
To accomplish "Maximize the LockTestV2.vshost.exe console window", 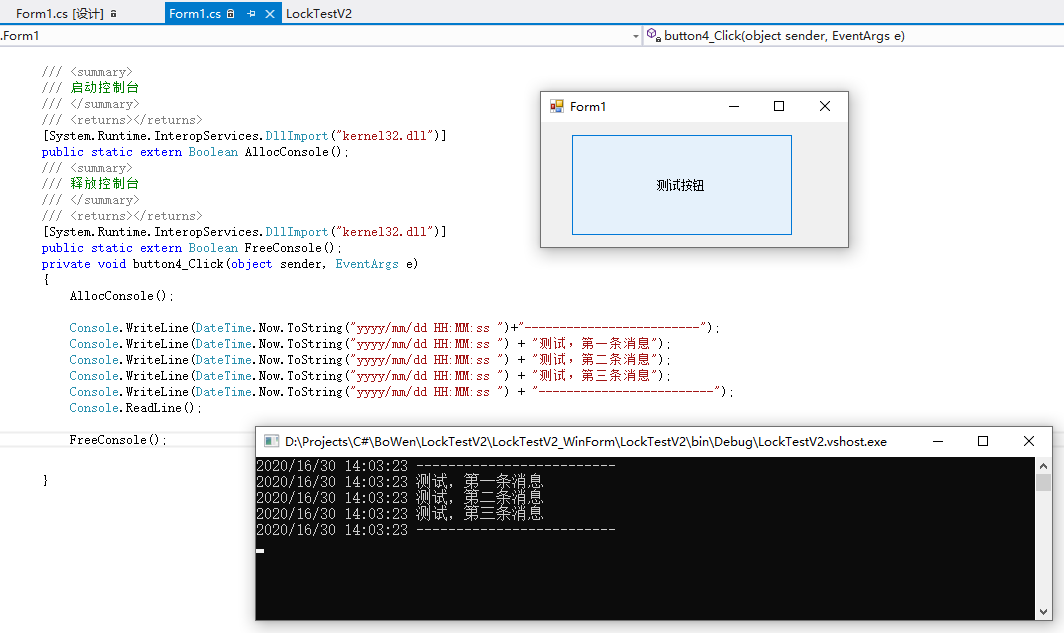I will (983, 442).
